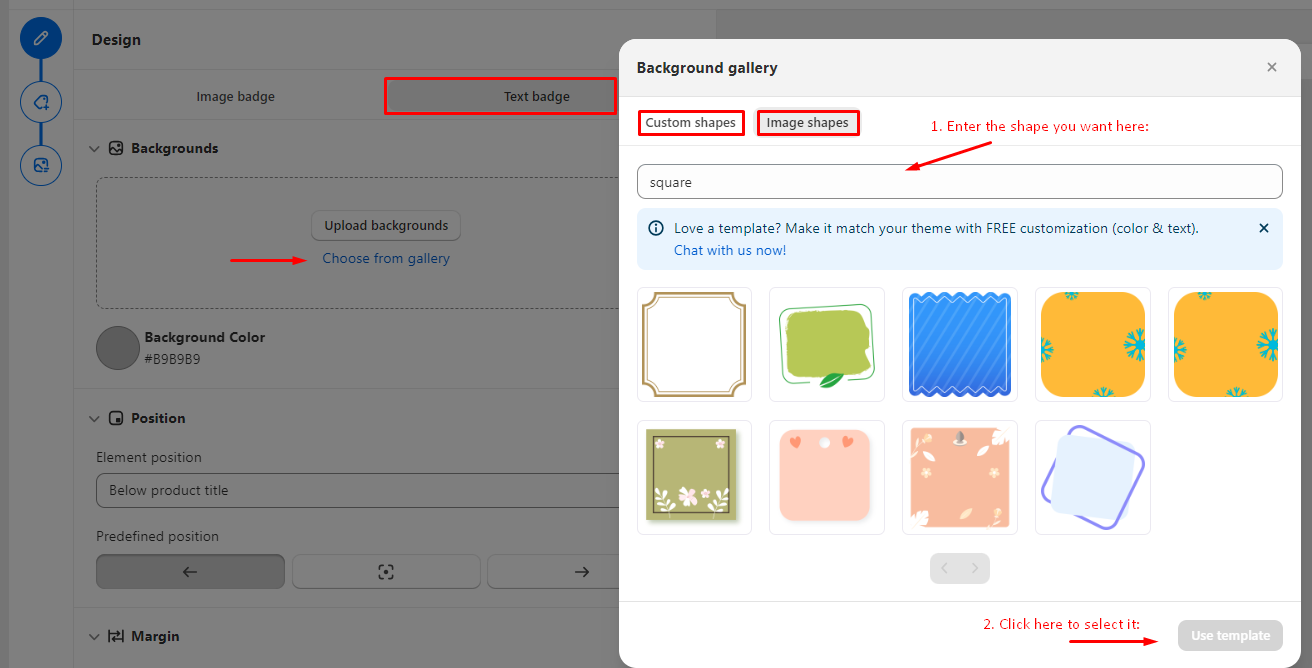Expand the Margin section
This screenshot has height=668, width=1312.
pos(95,636)
